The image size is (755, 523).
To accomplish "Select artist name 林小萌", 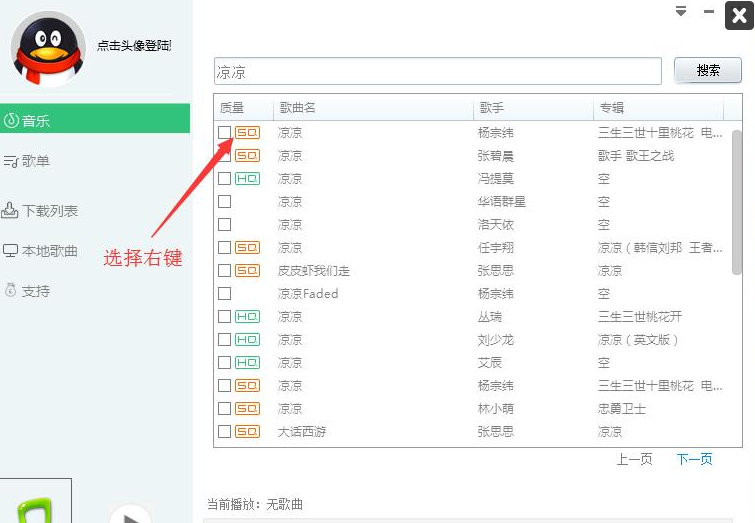I will point(495,409).
